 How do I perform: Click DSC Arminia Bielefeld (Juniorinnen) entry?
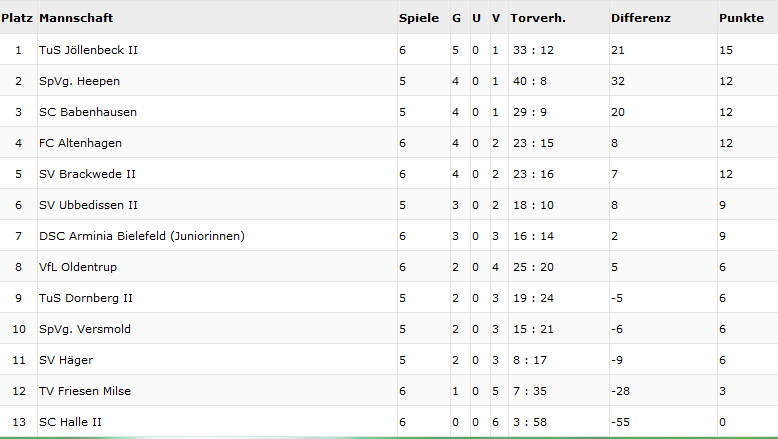pyautogui.click(x=141, y=236)
